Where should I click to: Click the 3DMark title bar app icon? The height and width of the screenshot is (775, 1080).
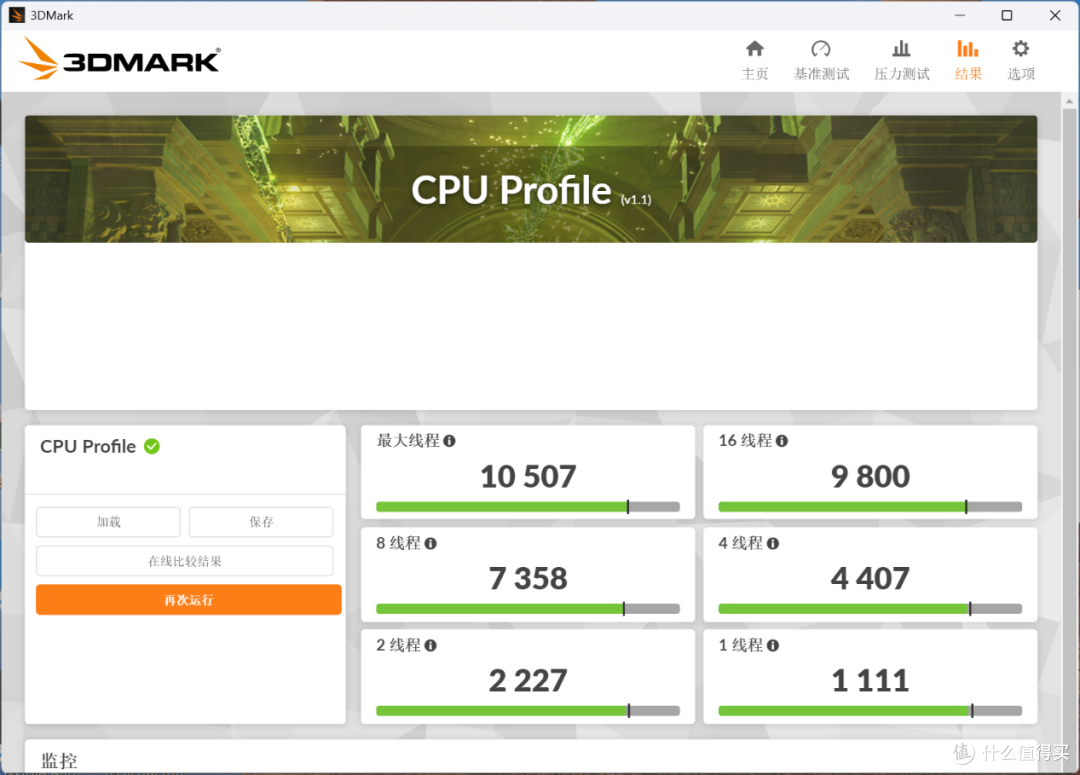point(17,15)
